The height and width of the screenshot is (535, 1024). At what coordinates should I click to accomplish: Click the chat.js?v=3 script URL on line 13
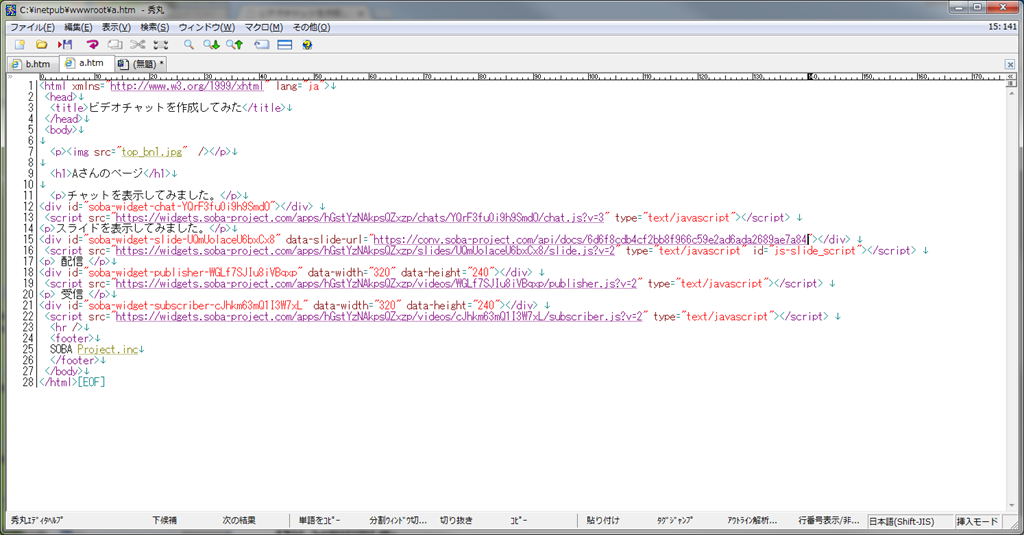coord(360,218)
